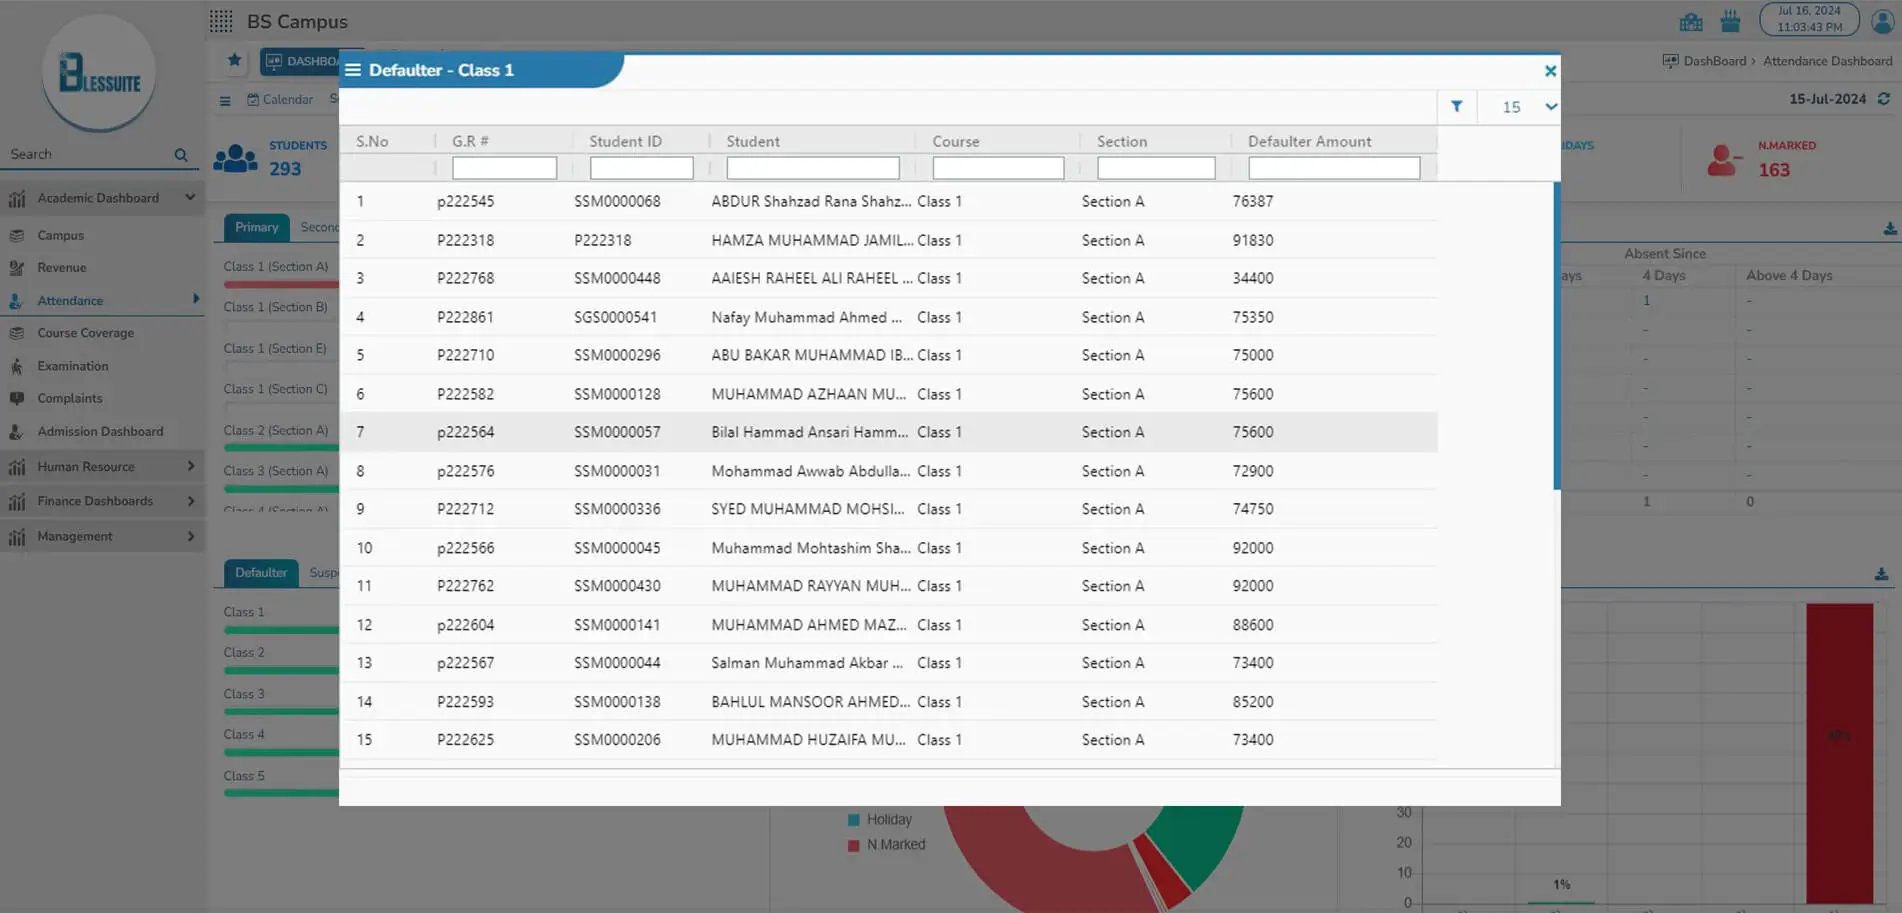Click the G.R # filter input field

click(504, 168)
